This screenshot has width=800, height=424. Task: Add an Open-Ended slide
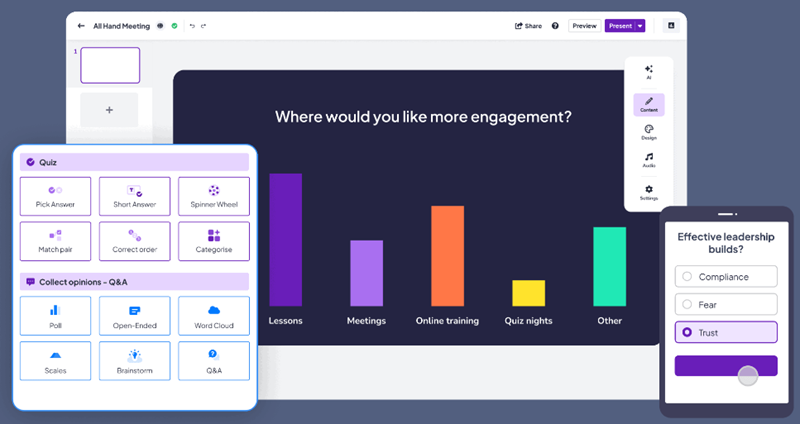tap(135, 316)
